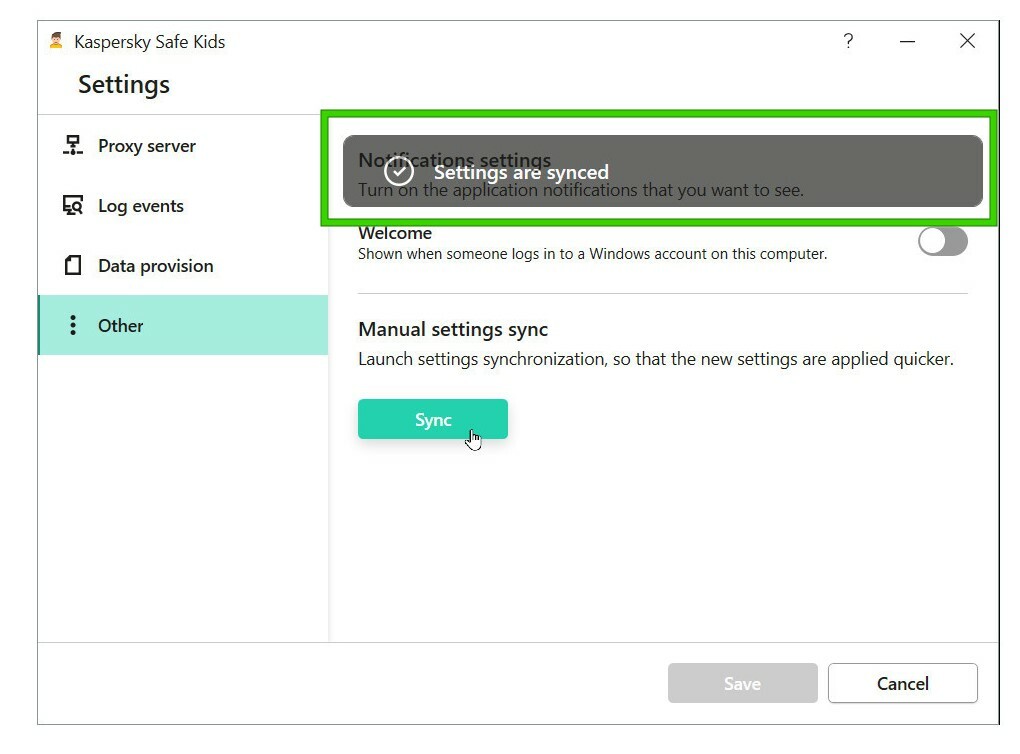The width and height of the screenshot is (1020, 754).
Task: Click the 'Welcome' notification label
Action: pyautogui.click(x=395, y=233)
